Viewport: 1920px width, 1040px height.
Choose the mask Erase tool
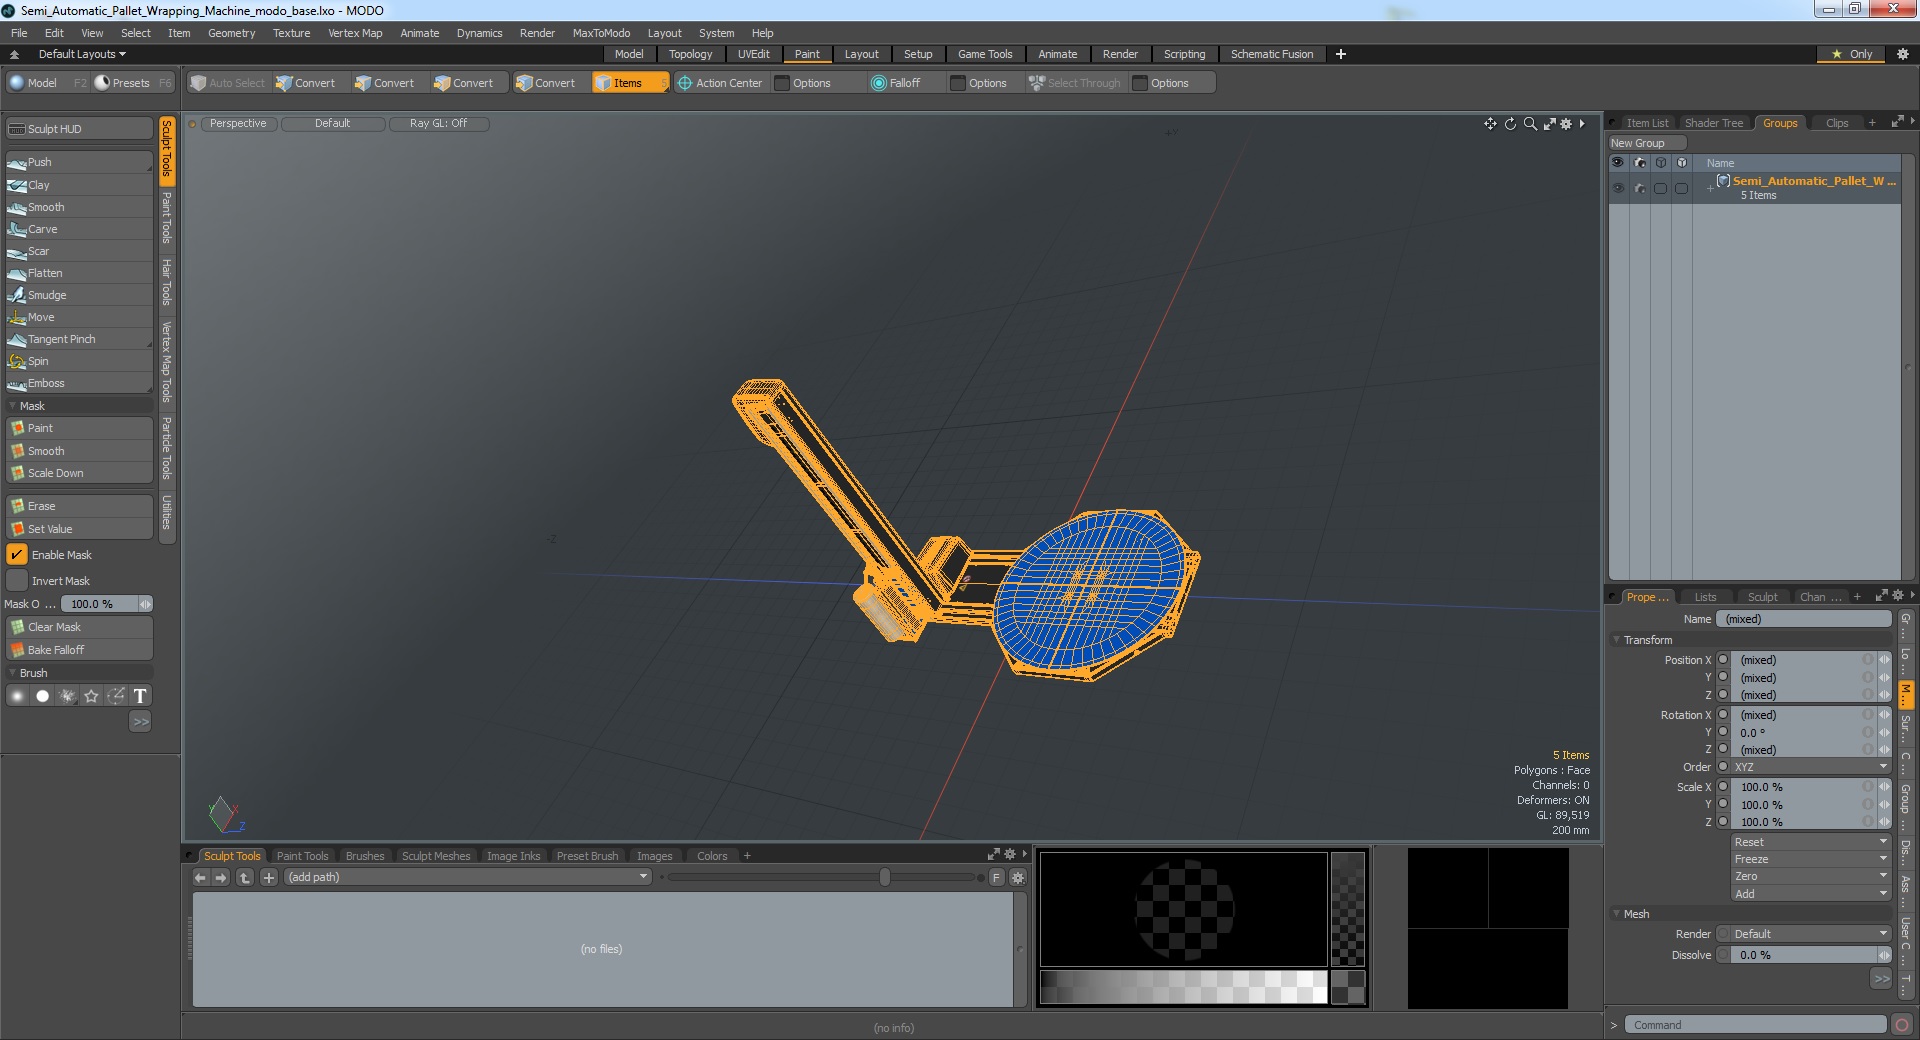(78, 506)
